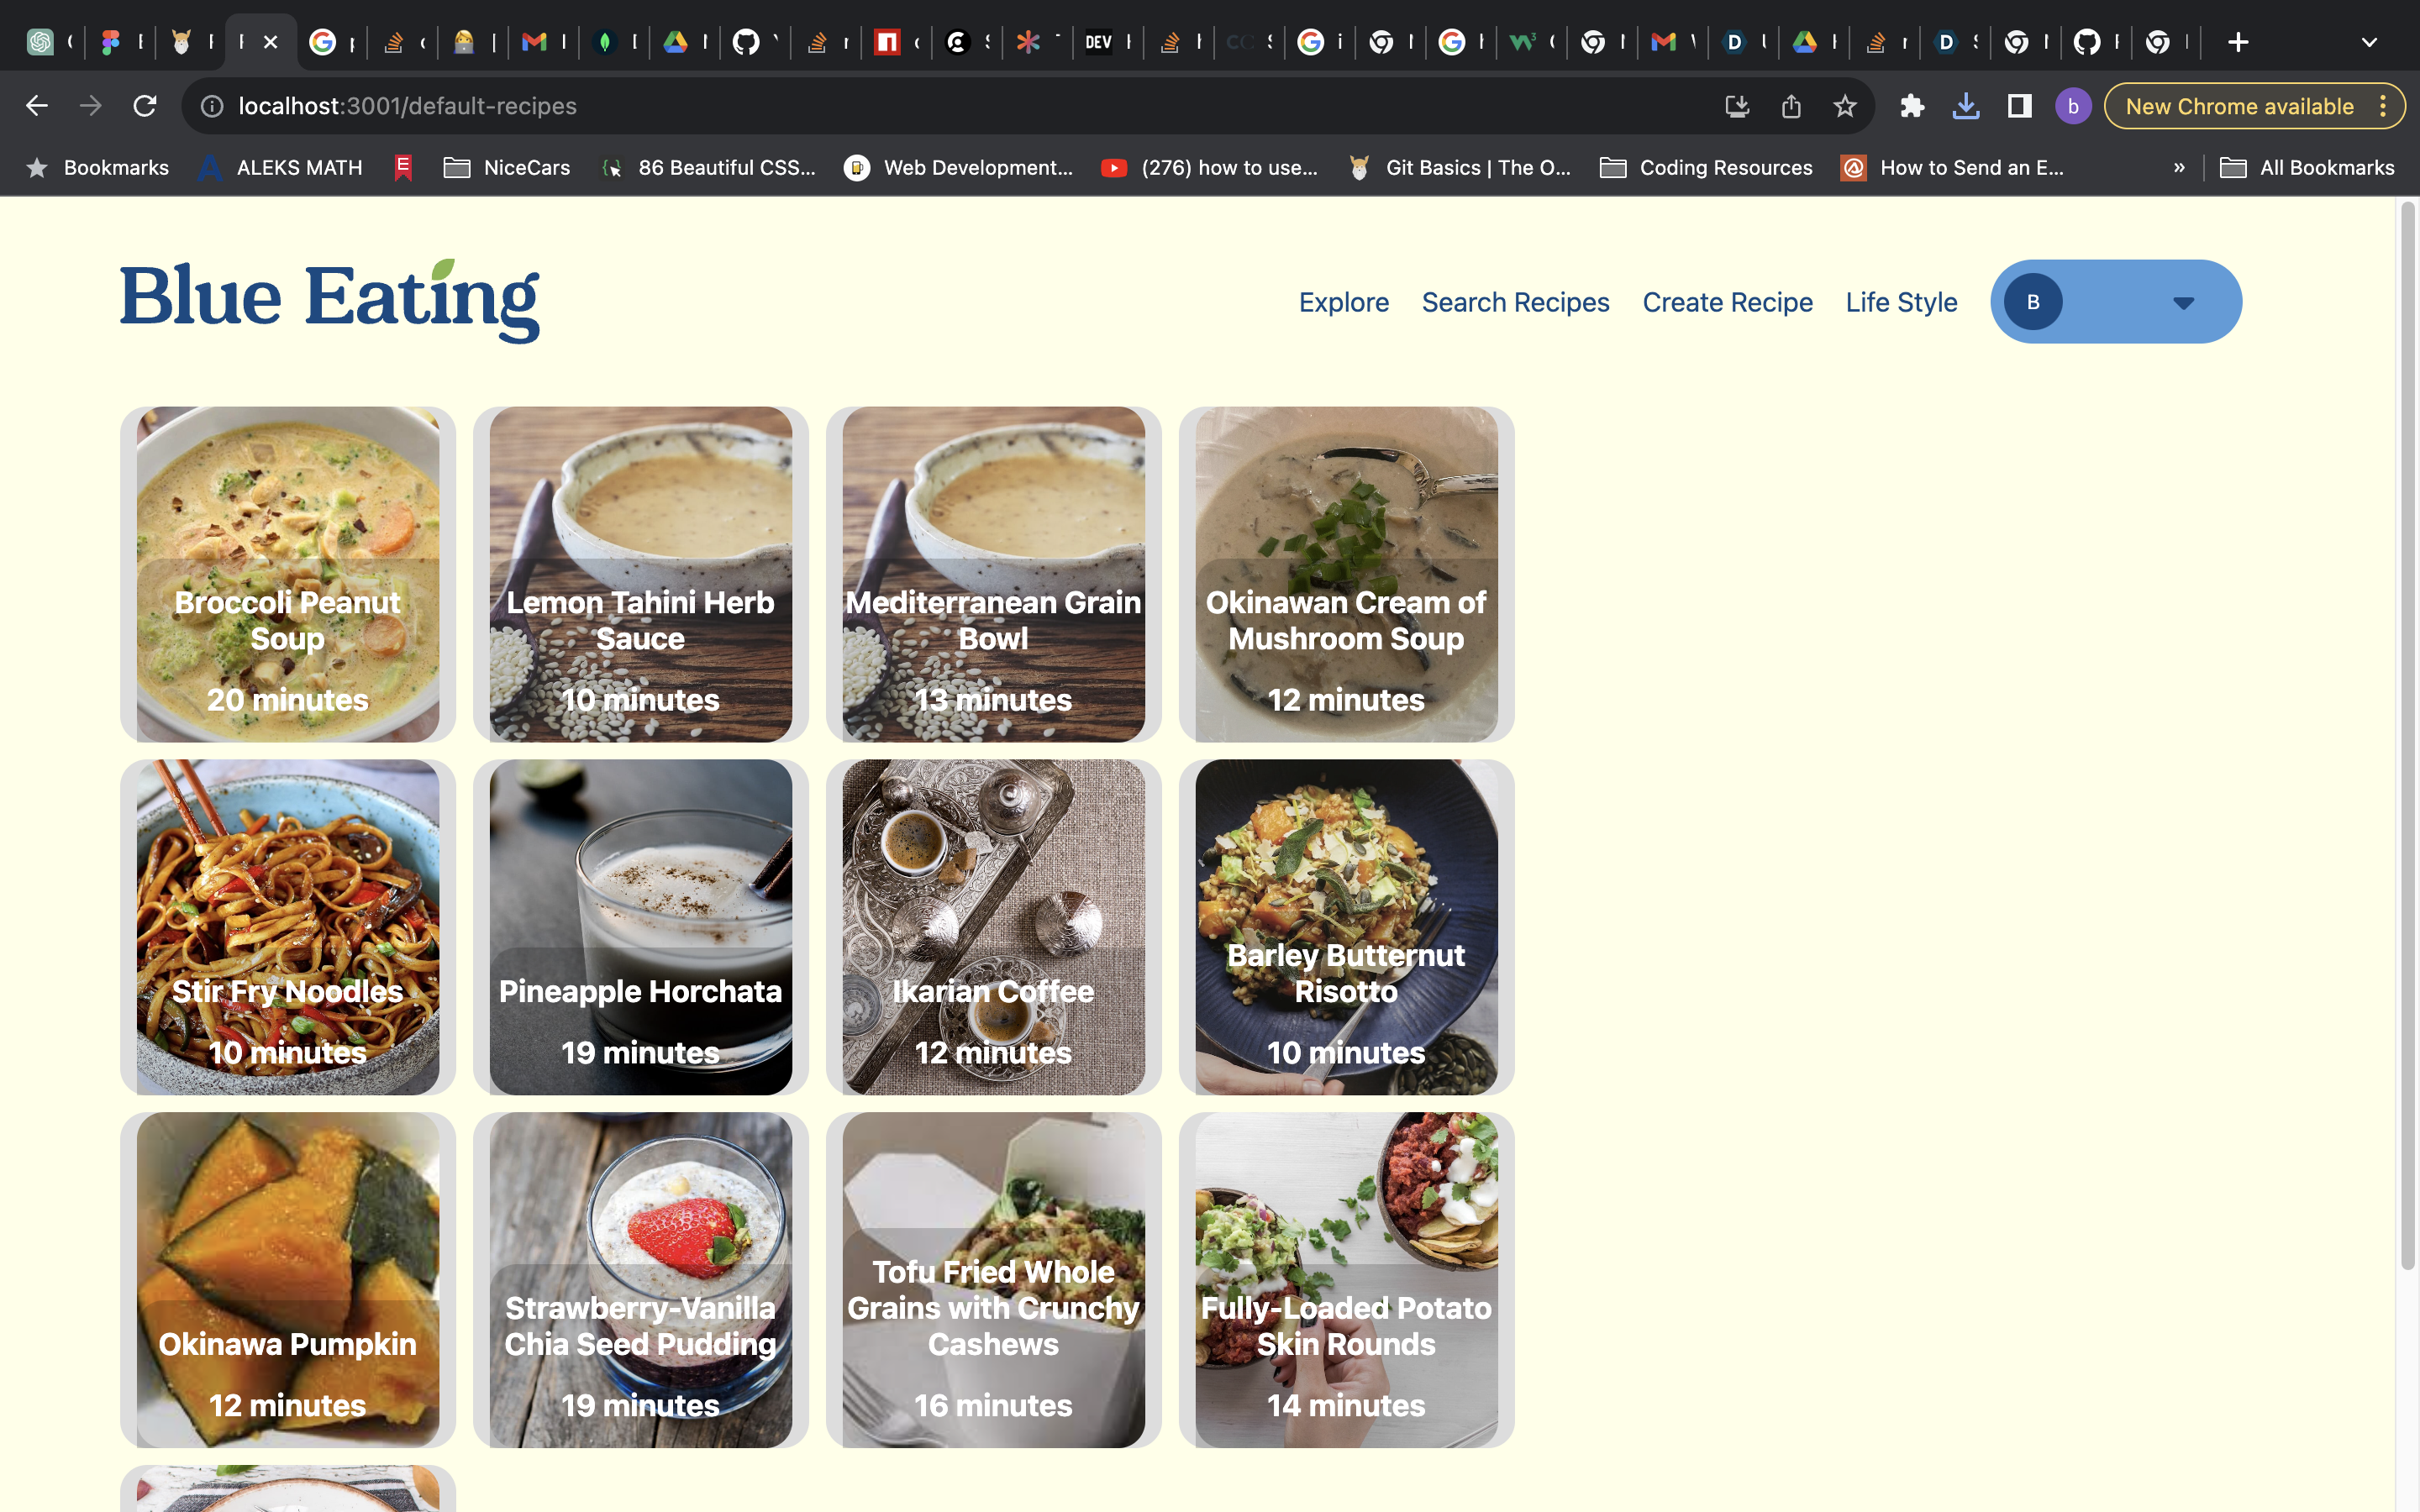Click the install app icon in address bar

click(1737, 106)
